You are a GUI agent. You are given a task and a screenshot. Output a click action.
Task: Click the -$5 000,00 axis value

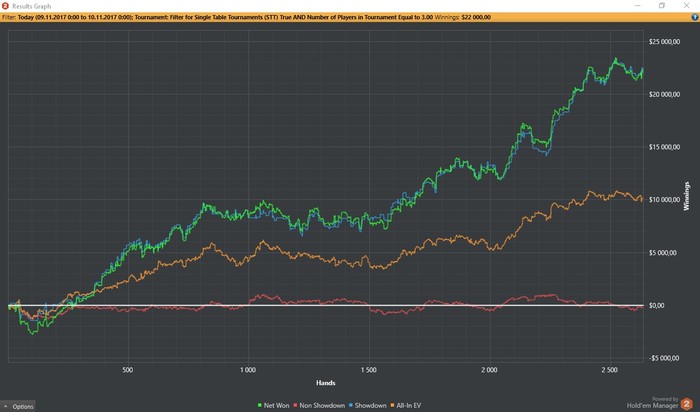pyautogui.click(x=664, y=358)
